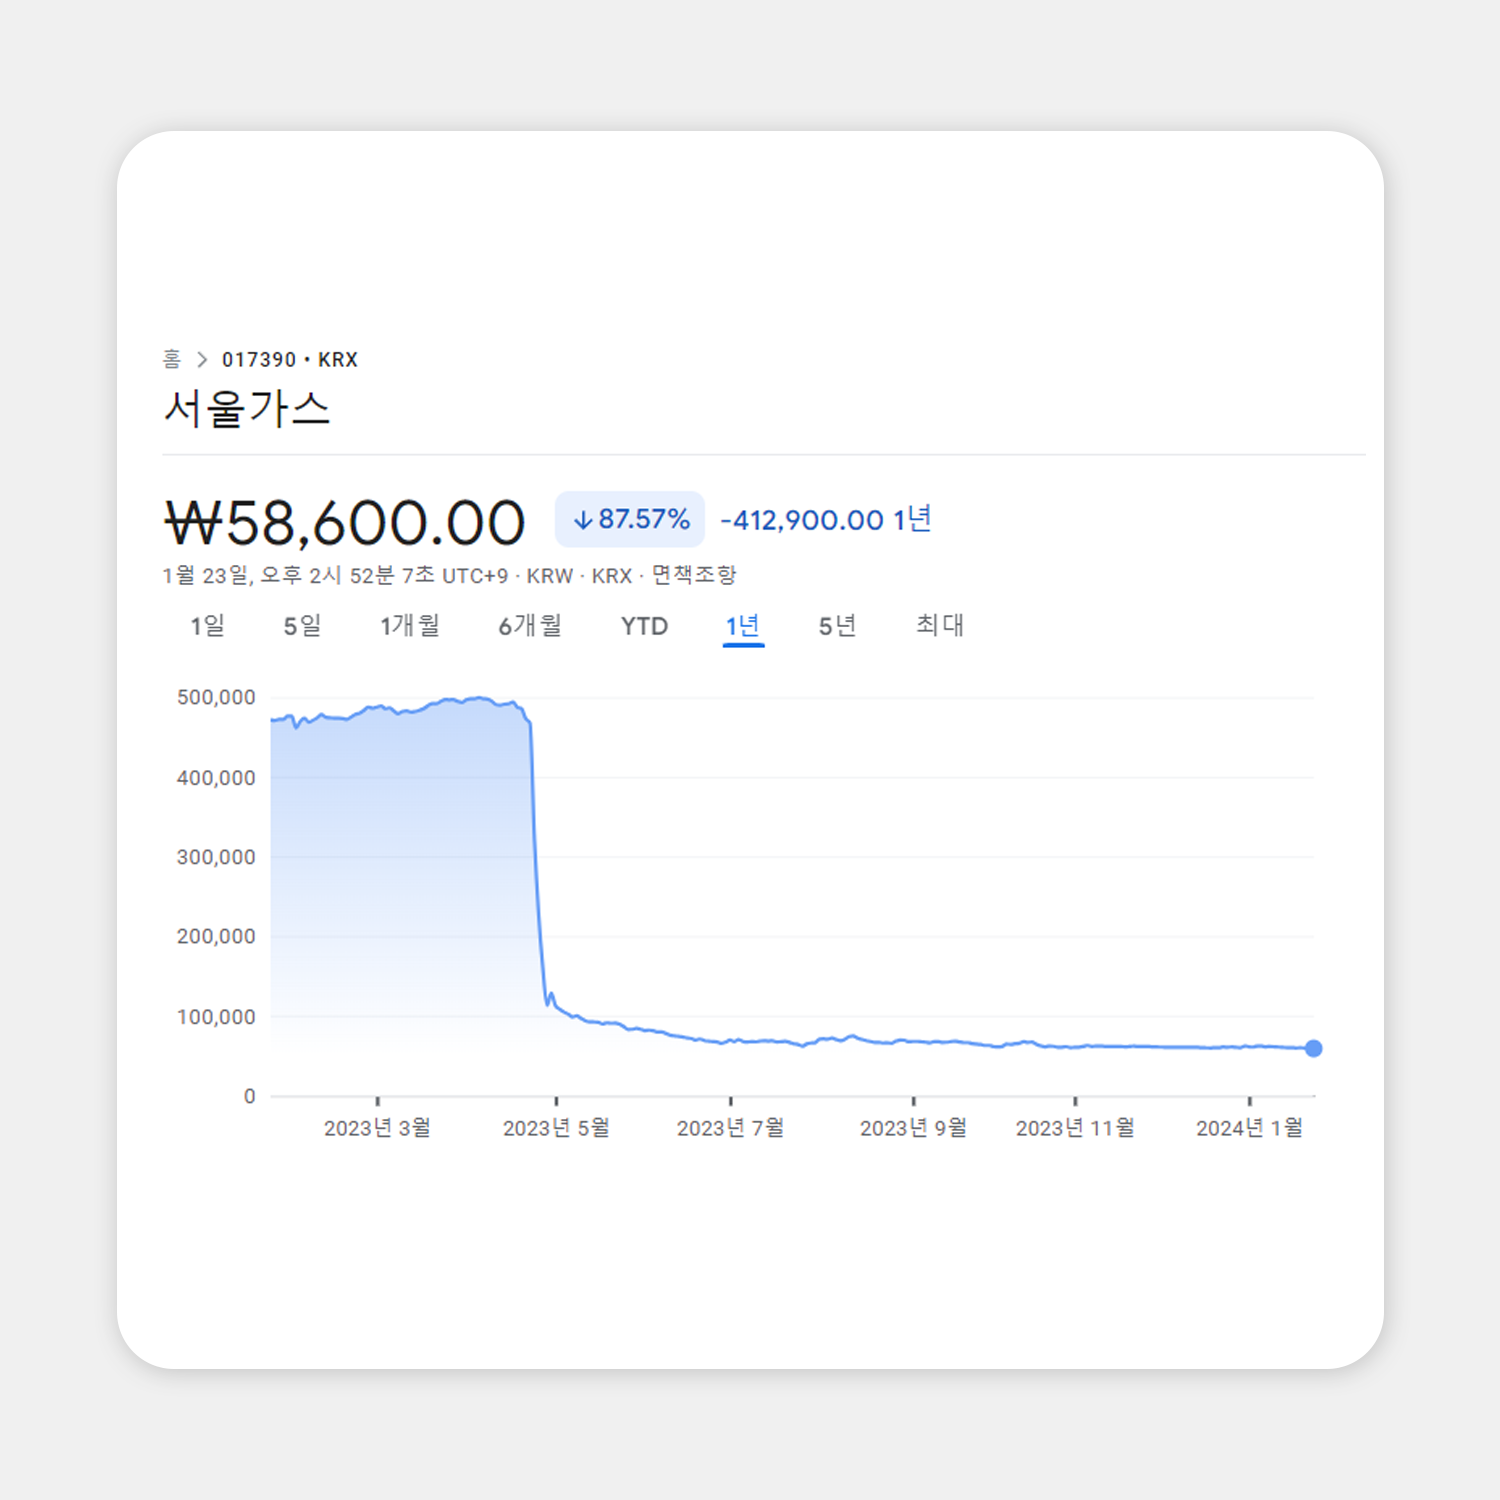Click the 2023년 5월 axis label
The width and height of the screenshot is (1500, 1500).
click(x=556, y=1128)
